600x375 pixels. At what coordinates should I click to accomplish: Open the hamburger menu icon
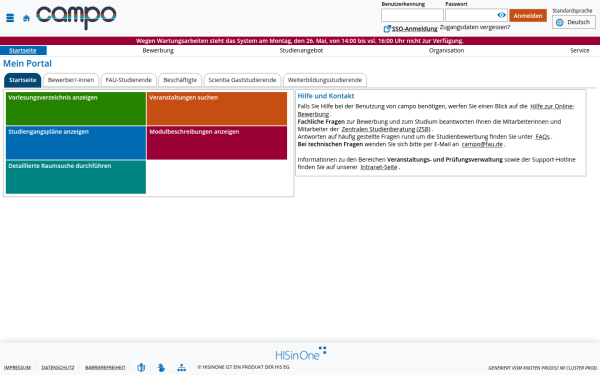[10, 18]
